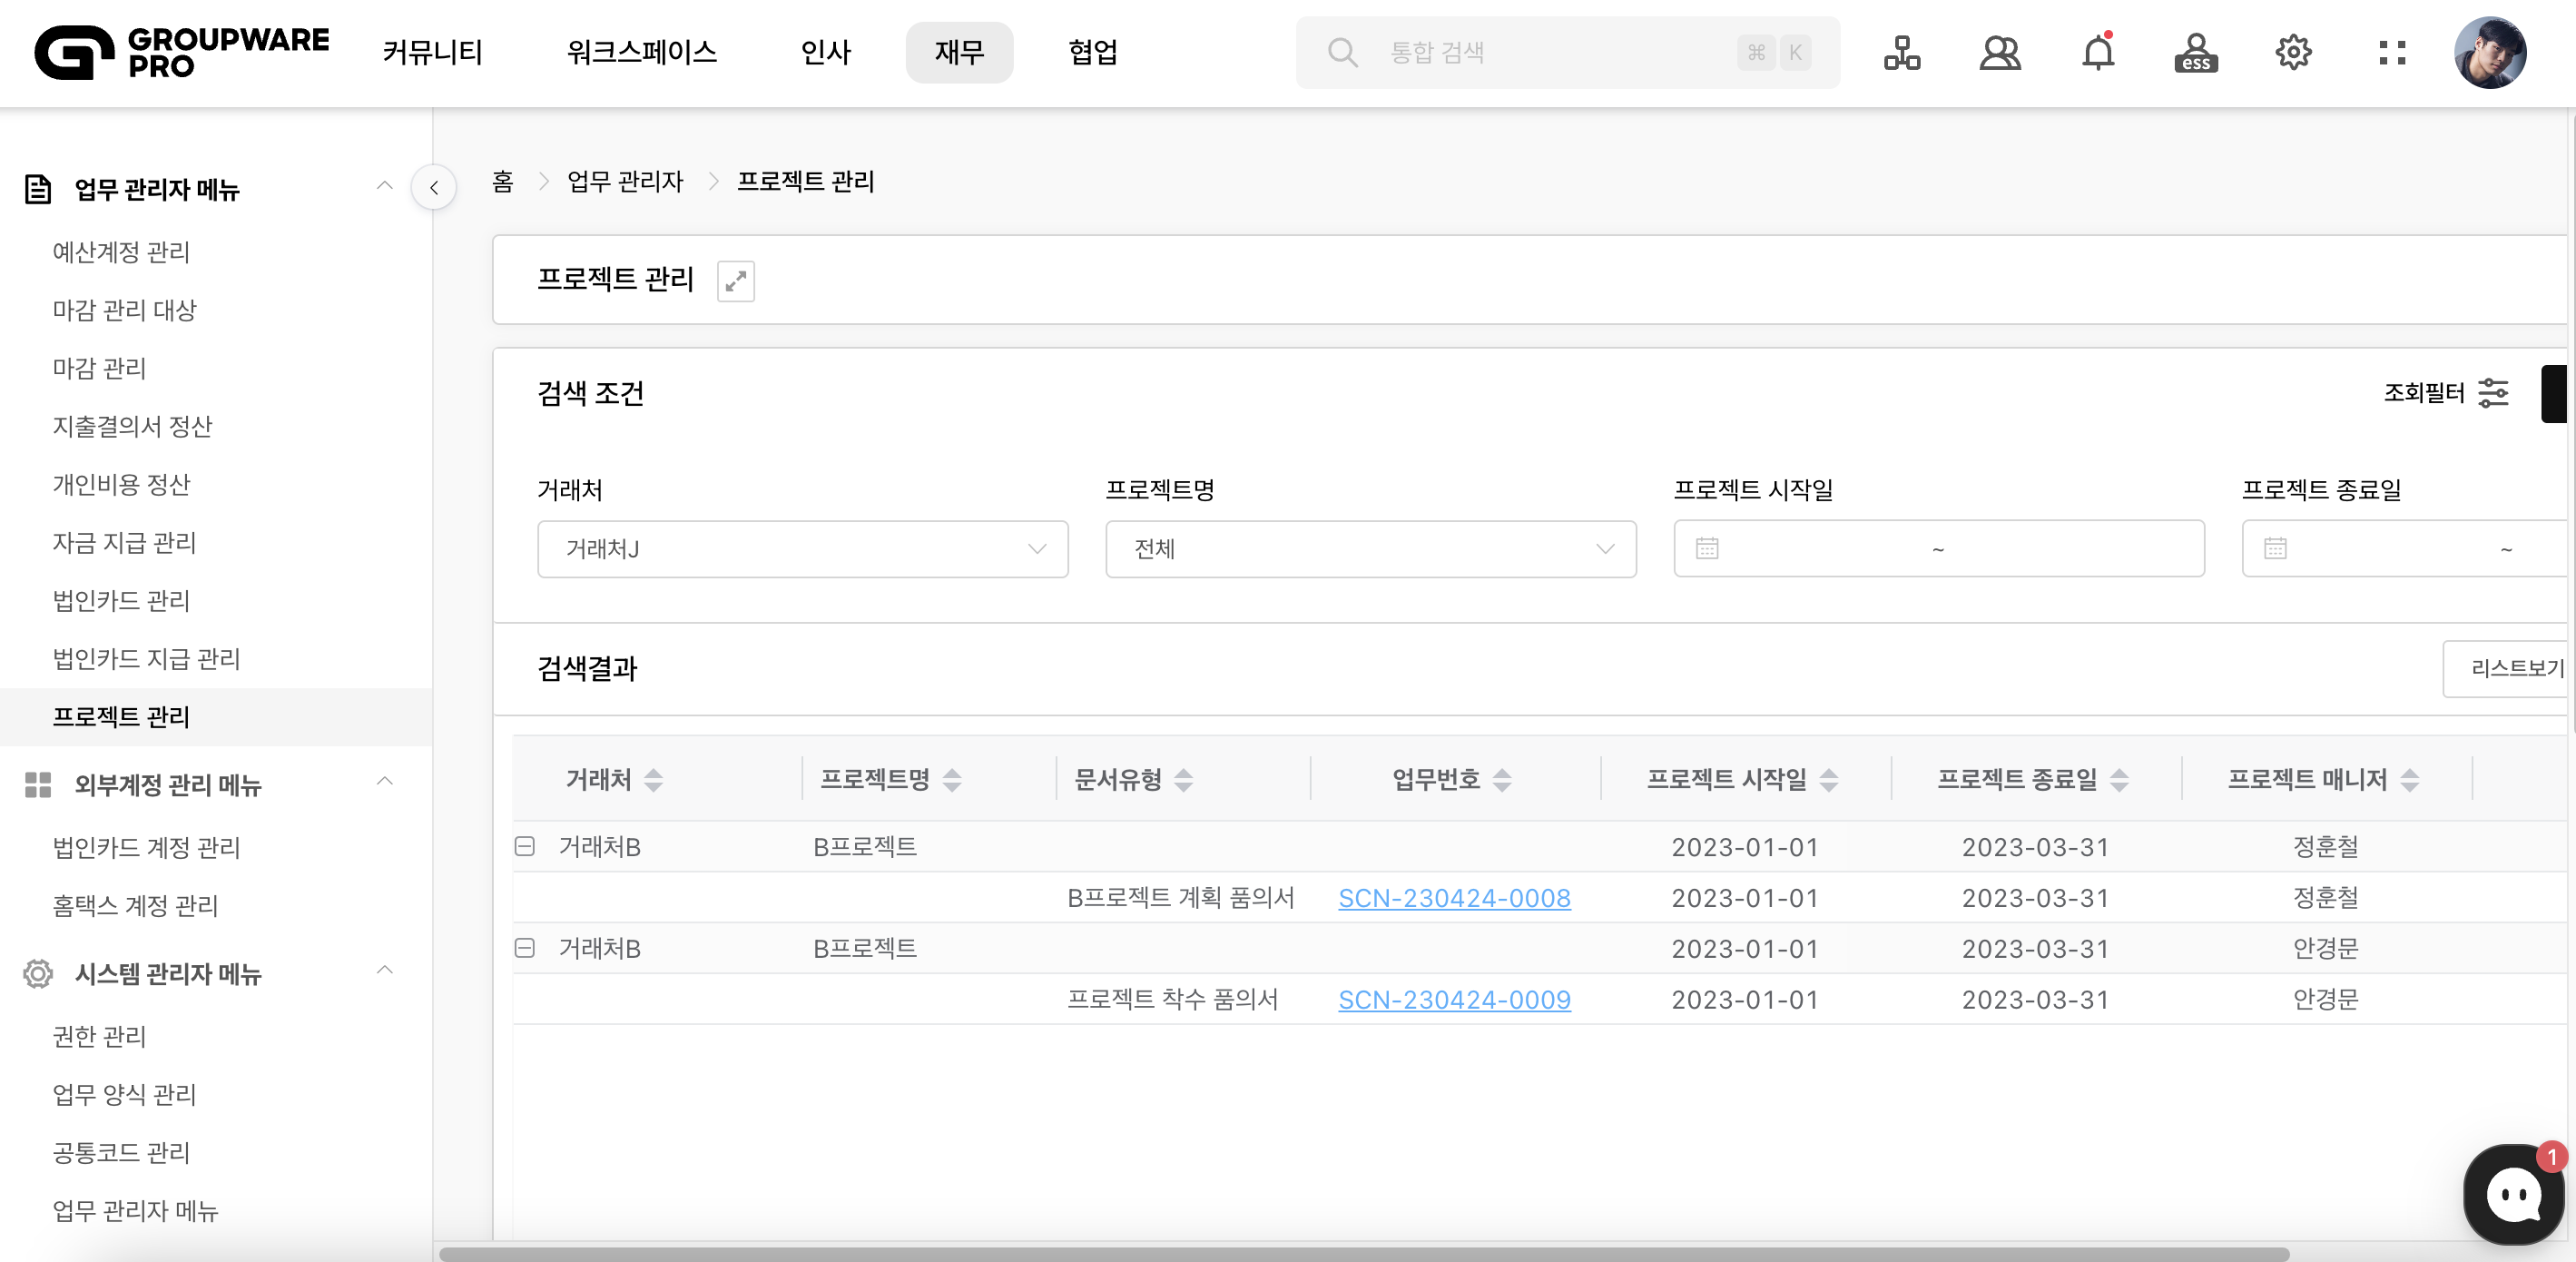Click the 조회필터 filter icon
Viewport: 2576px width, 1262px height.
coord(2493,393)
